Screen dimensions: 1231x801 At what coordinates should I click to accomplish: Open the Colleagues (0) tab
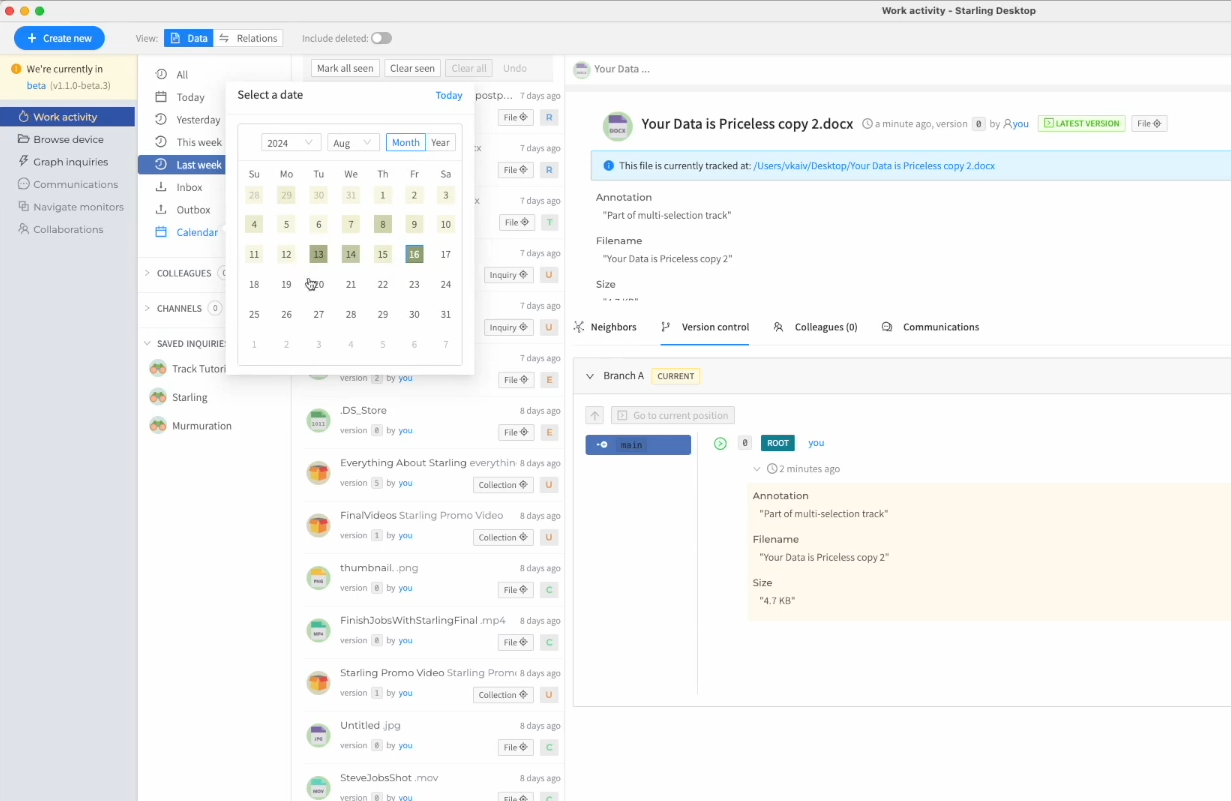tap(816, 327)
